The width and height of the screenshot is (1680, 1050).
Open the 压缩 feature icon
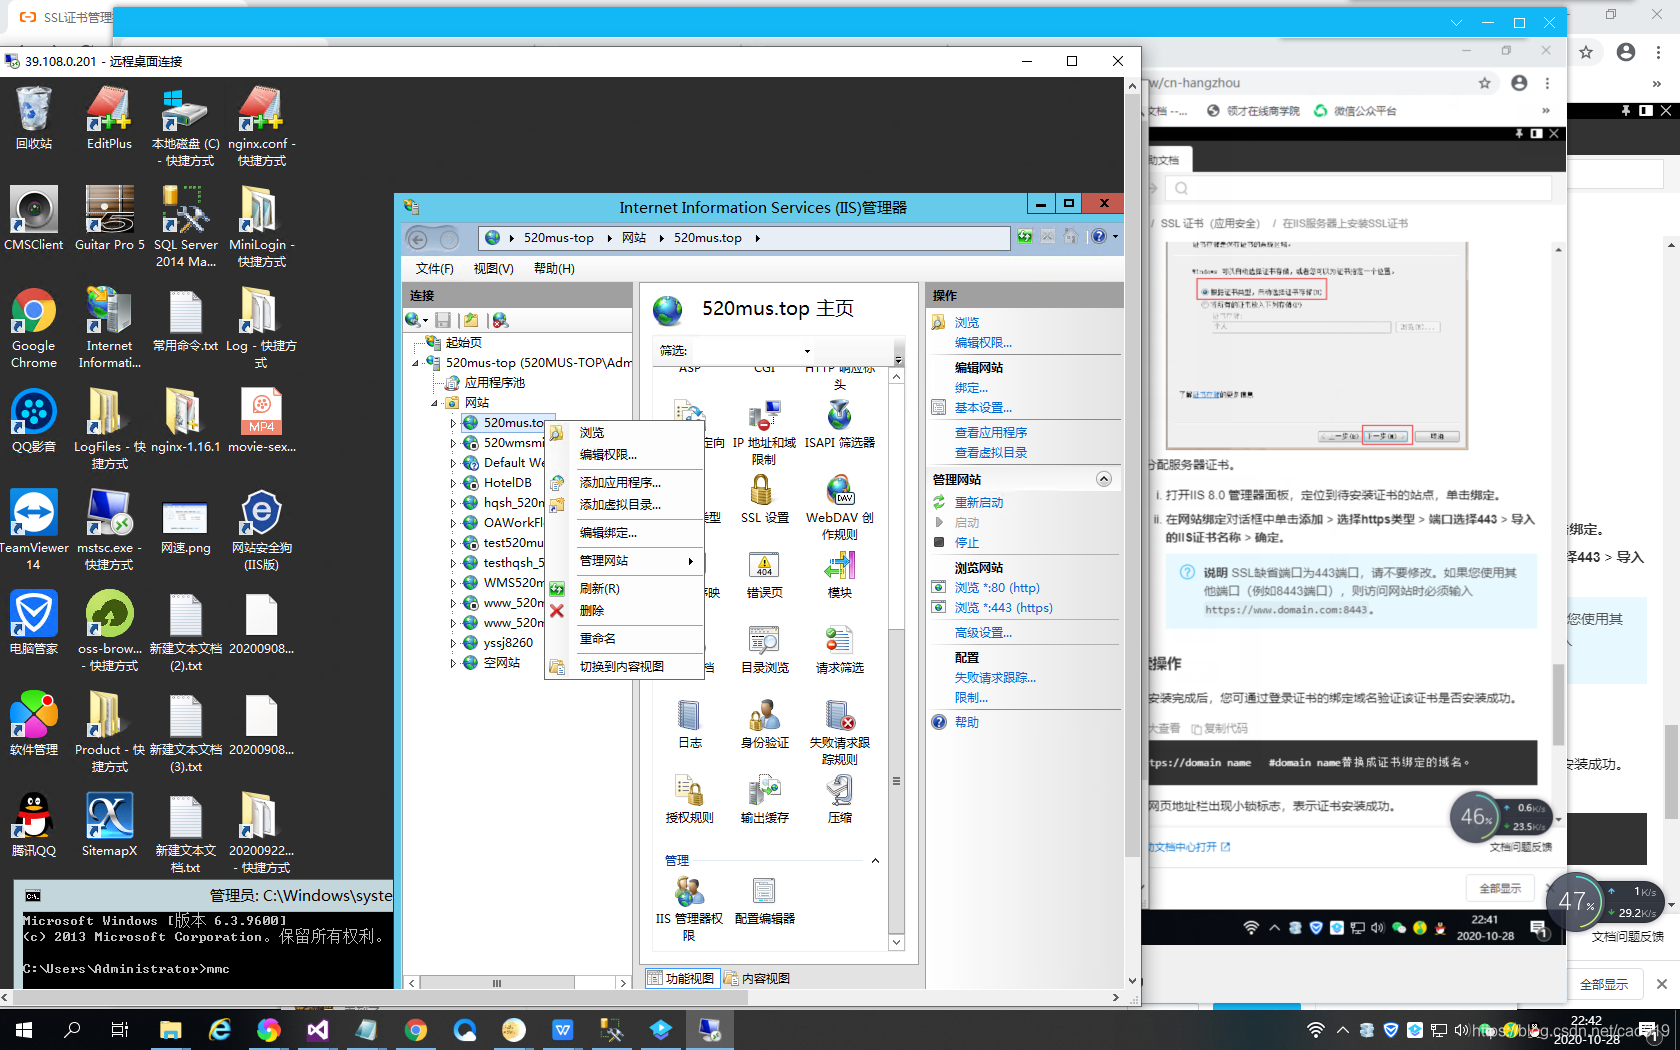coord(839,799)
